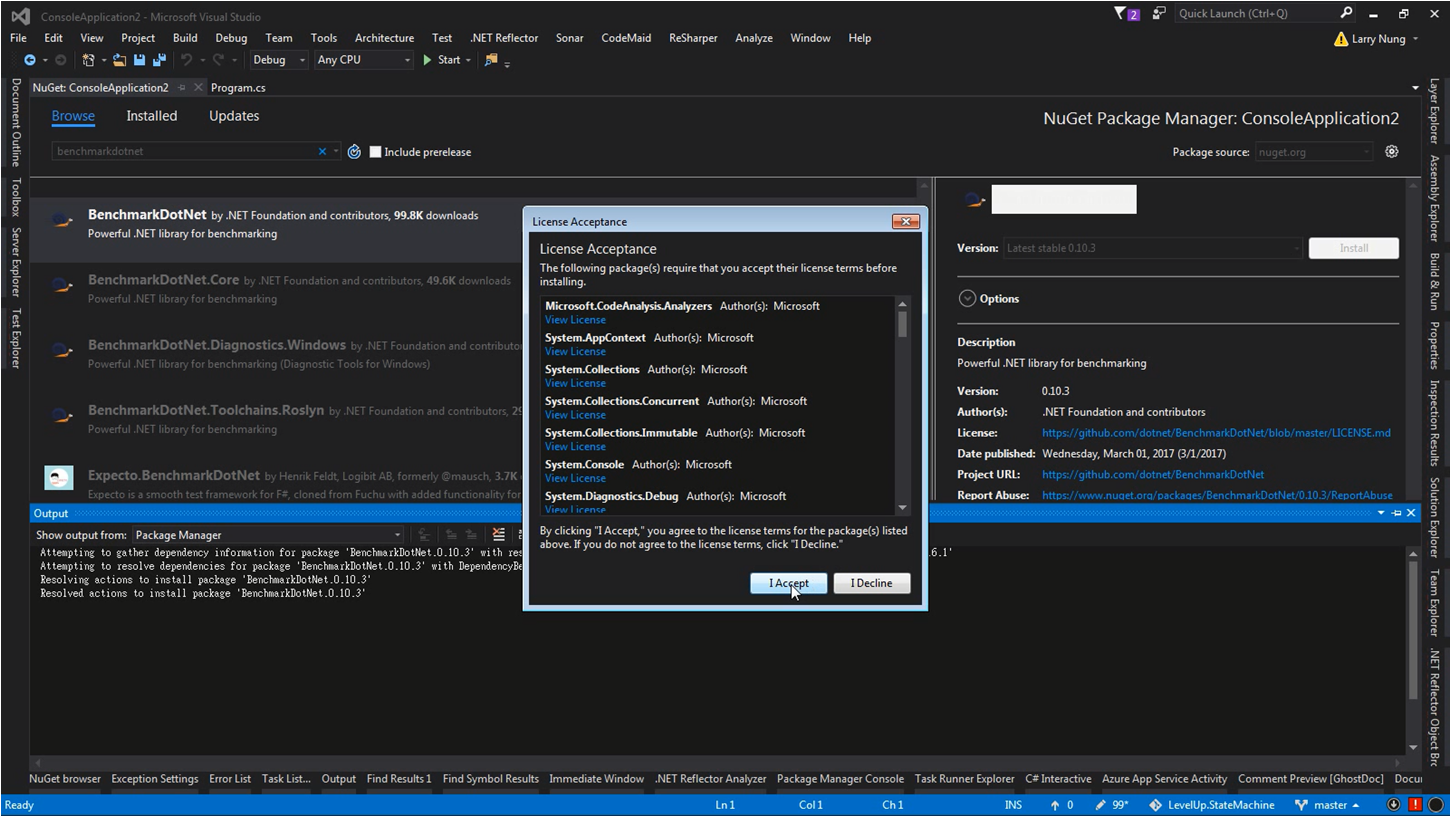Switch to the Installed tab
The image size is (1451, 817).
click(152, 116)
